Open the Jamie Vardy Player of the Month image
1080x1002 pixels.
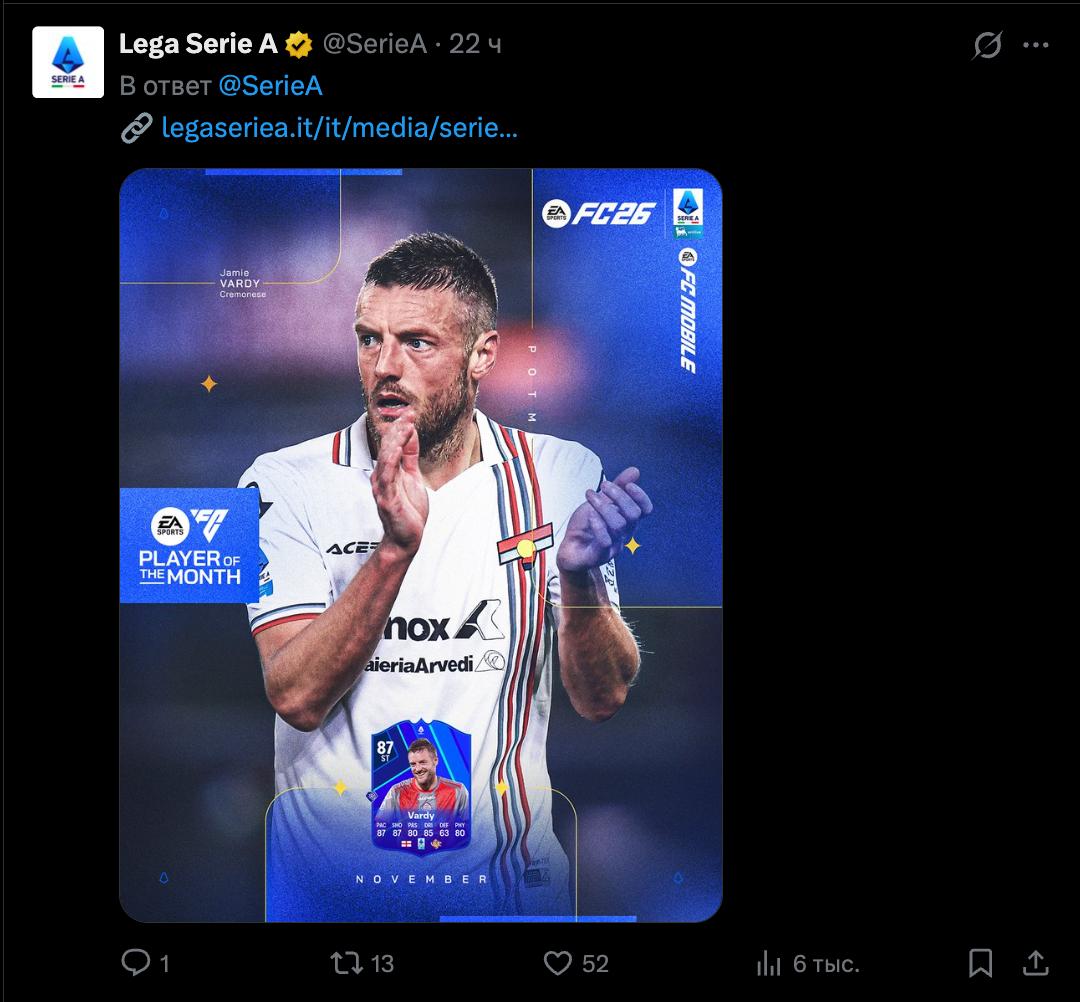pyautogui.click(x=420, y=545)
